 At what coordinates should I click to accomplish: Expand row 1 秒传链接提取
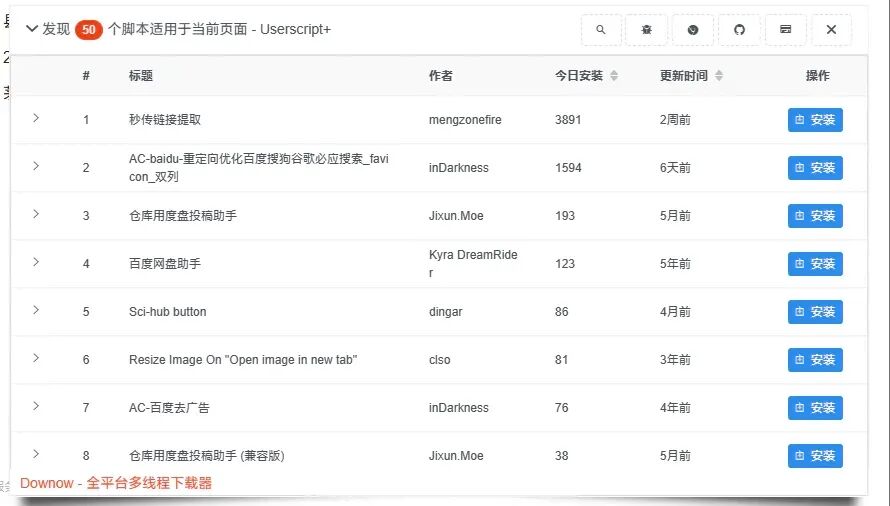pos(36,118)
